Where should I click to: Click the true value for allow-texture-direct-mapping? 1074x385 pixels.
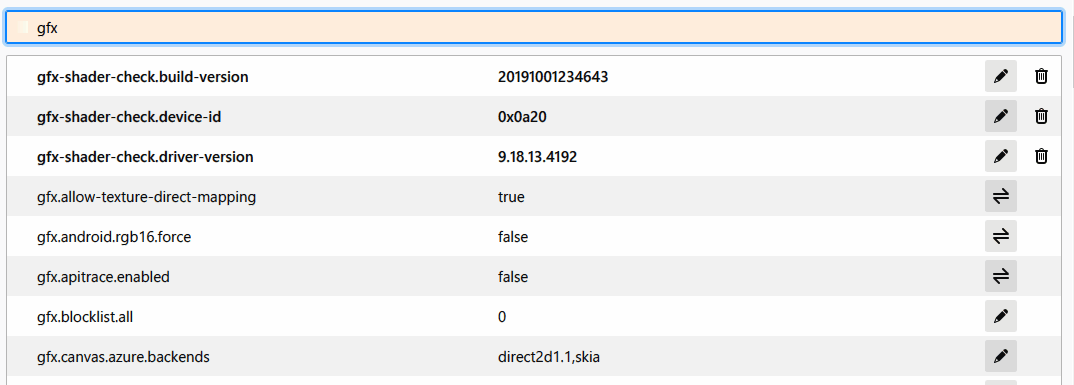(x=511, y=197)
